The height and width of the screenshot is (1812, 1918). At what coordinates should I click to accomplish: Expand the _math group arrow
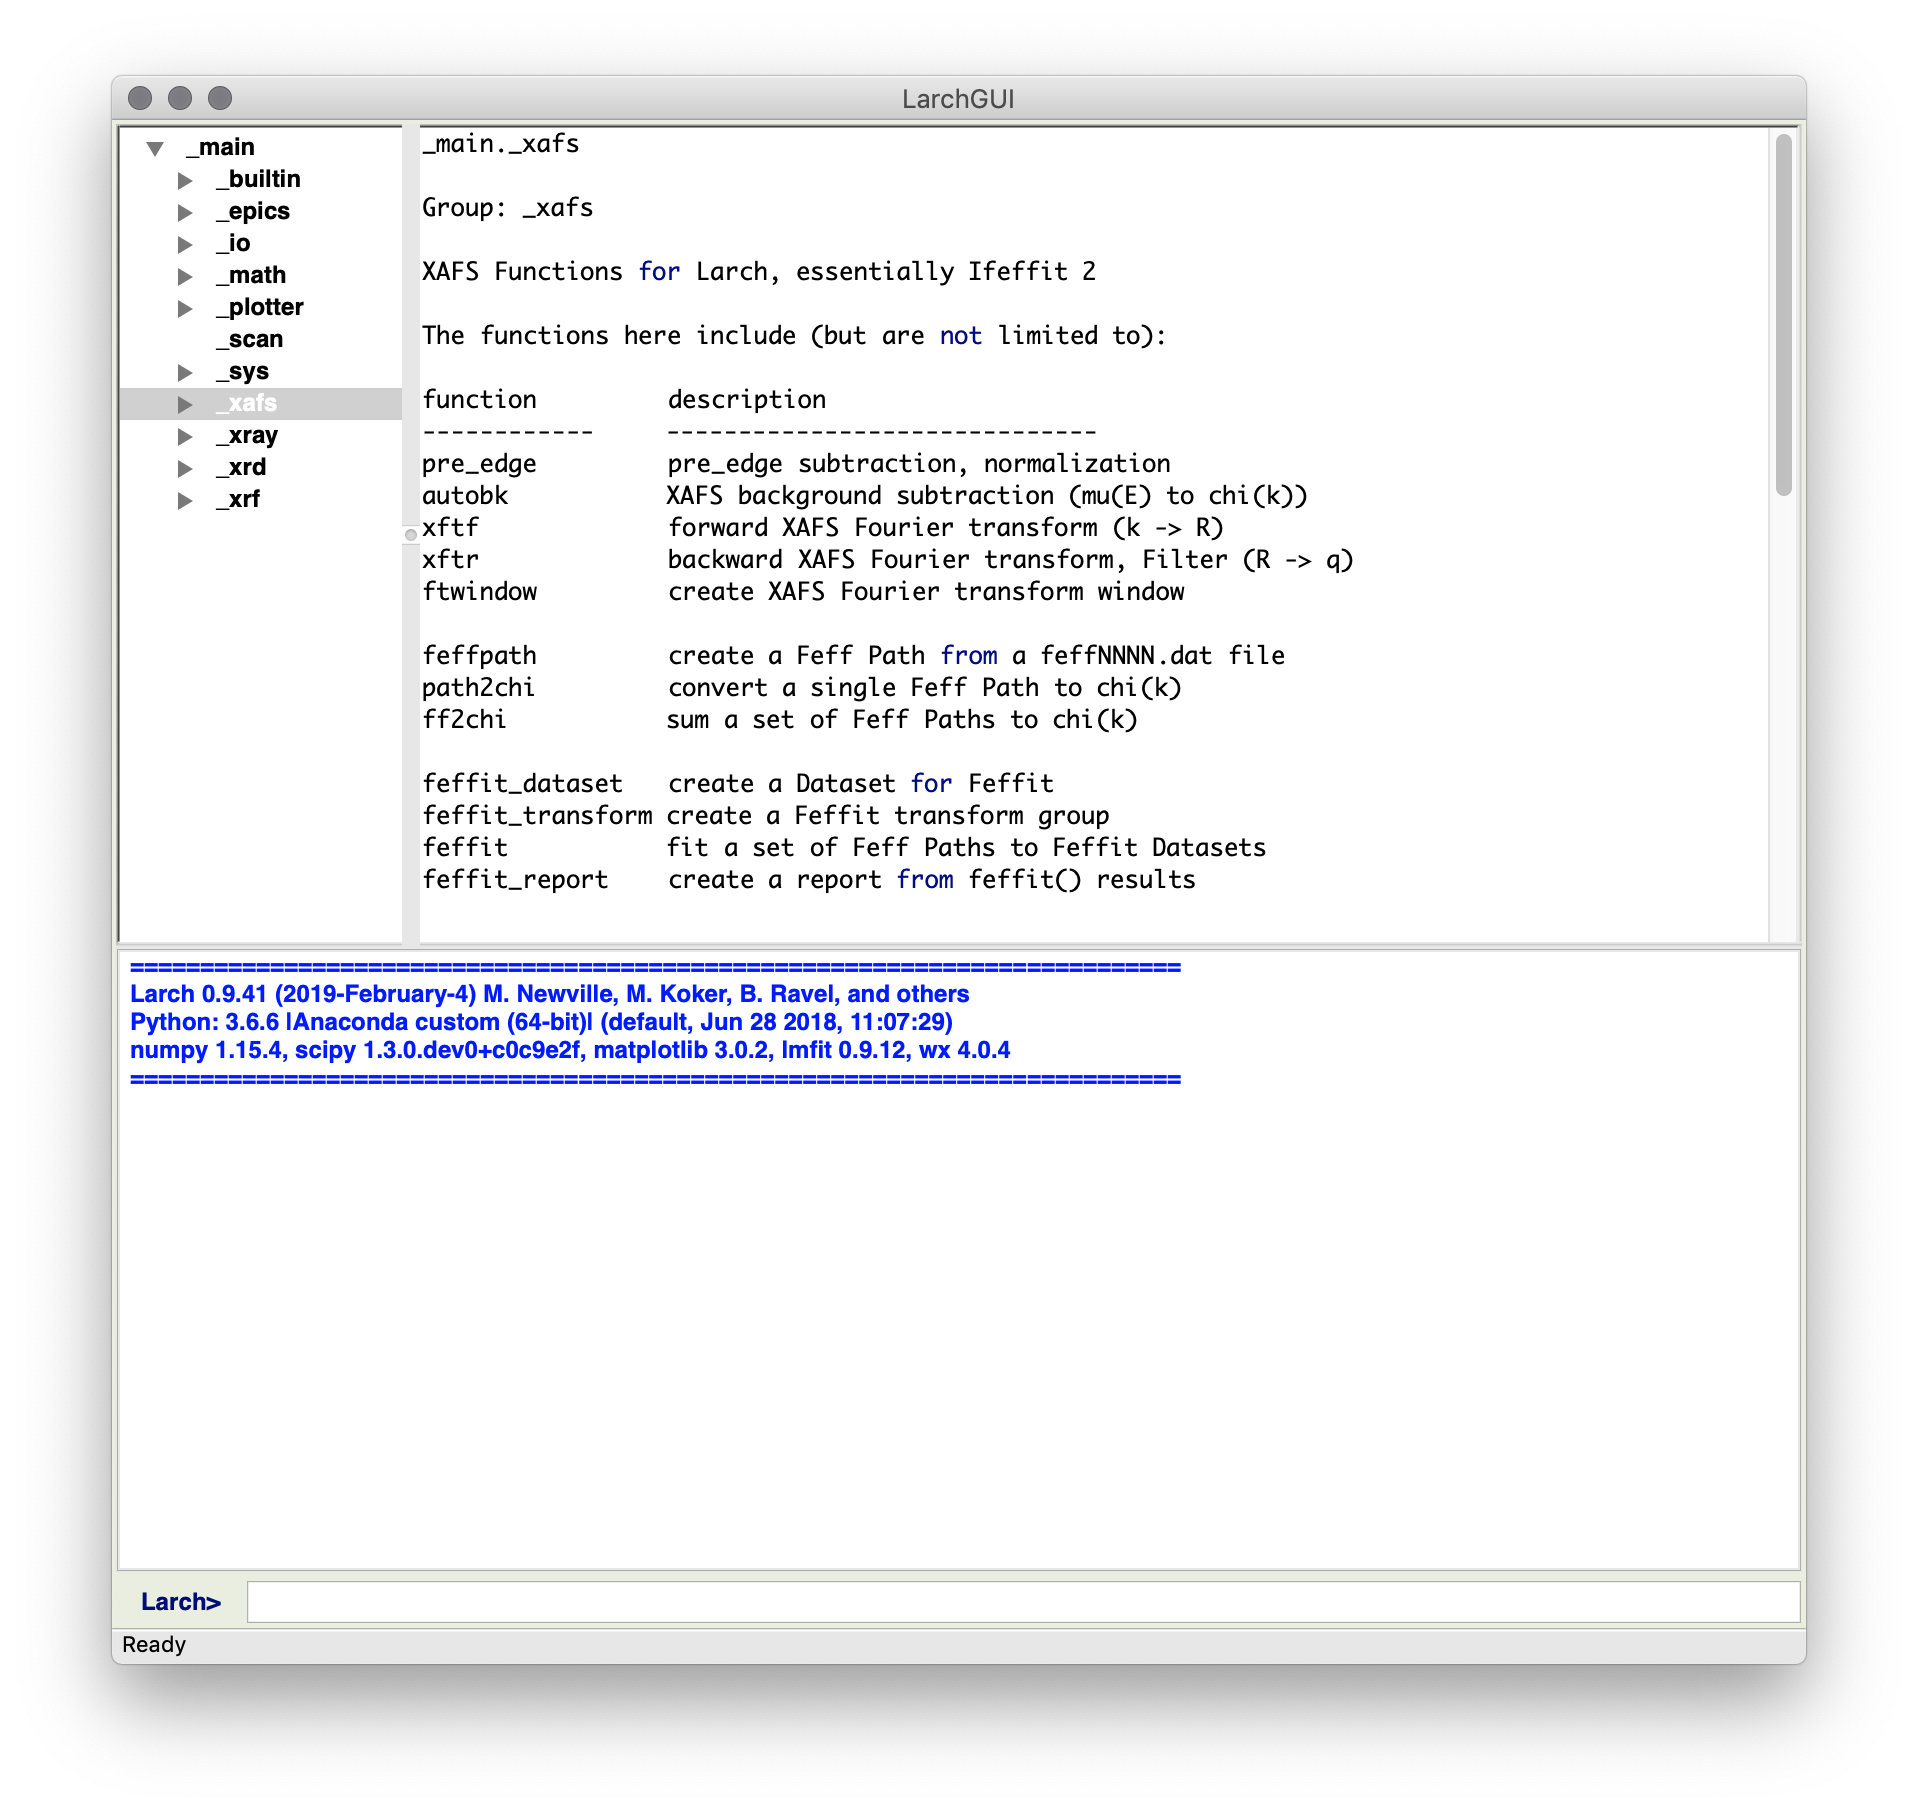click(x=185, y=276)
